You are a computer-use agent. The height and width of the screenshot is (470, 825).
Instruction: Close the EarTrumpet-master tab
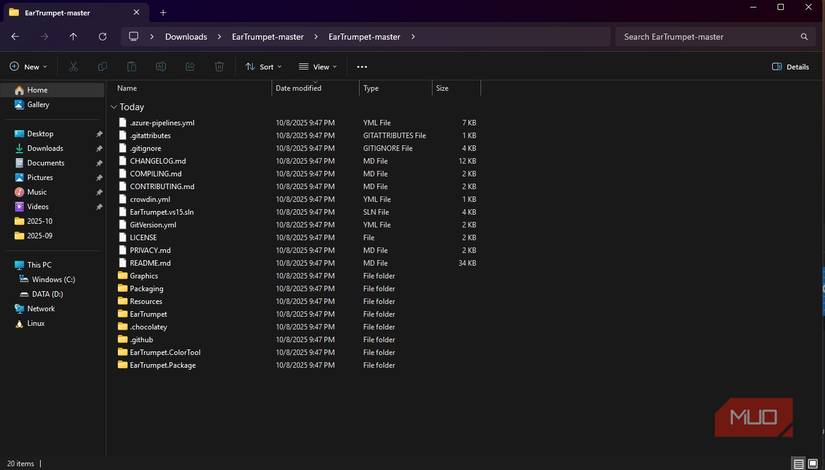136,12
